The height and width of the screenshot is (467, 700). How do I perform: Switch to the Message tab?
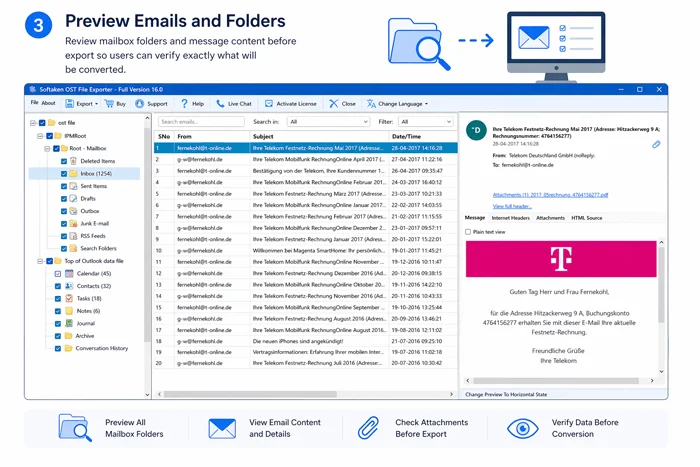475,218
